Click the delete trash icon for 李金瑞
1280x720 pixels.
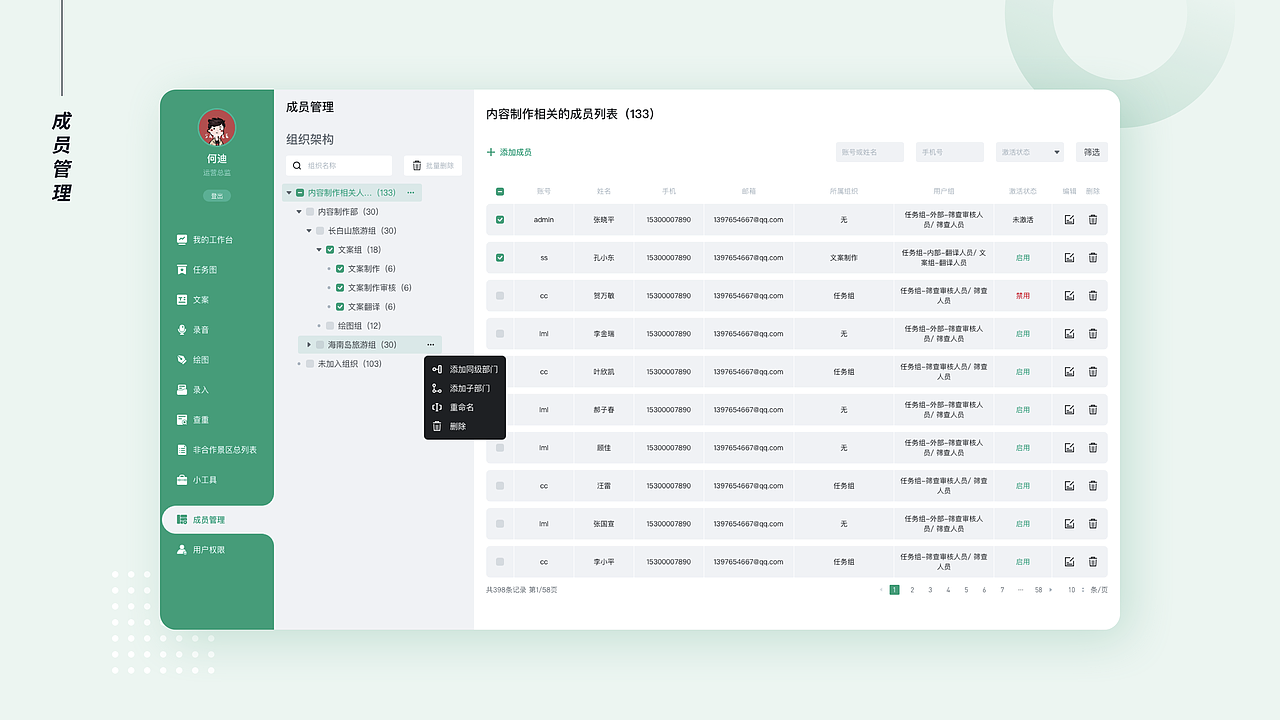tap(1092, 334)
